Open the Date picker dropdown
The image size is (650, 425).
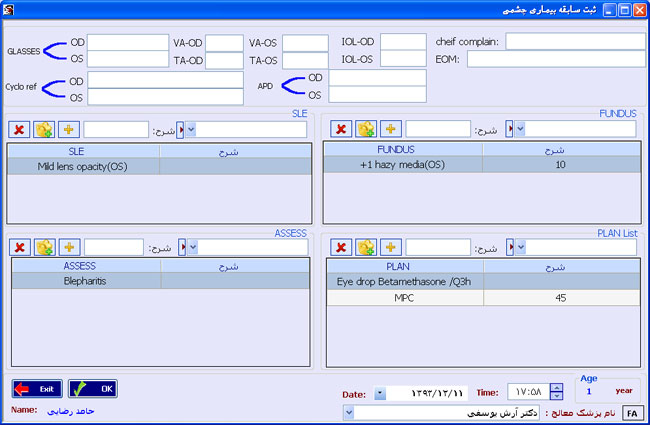[x=380, y=393]
